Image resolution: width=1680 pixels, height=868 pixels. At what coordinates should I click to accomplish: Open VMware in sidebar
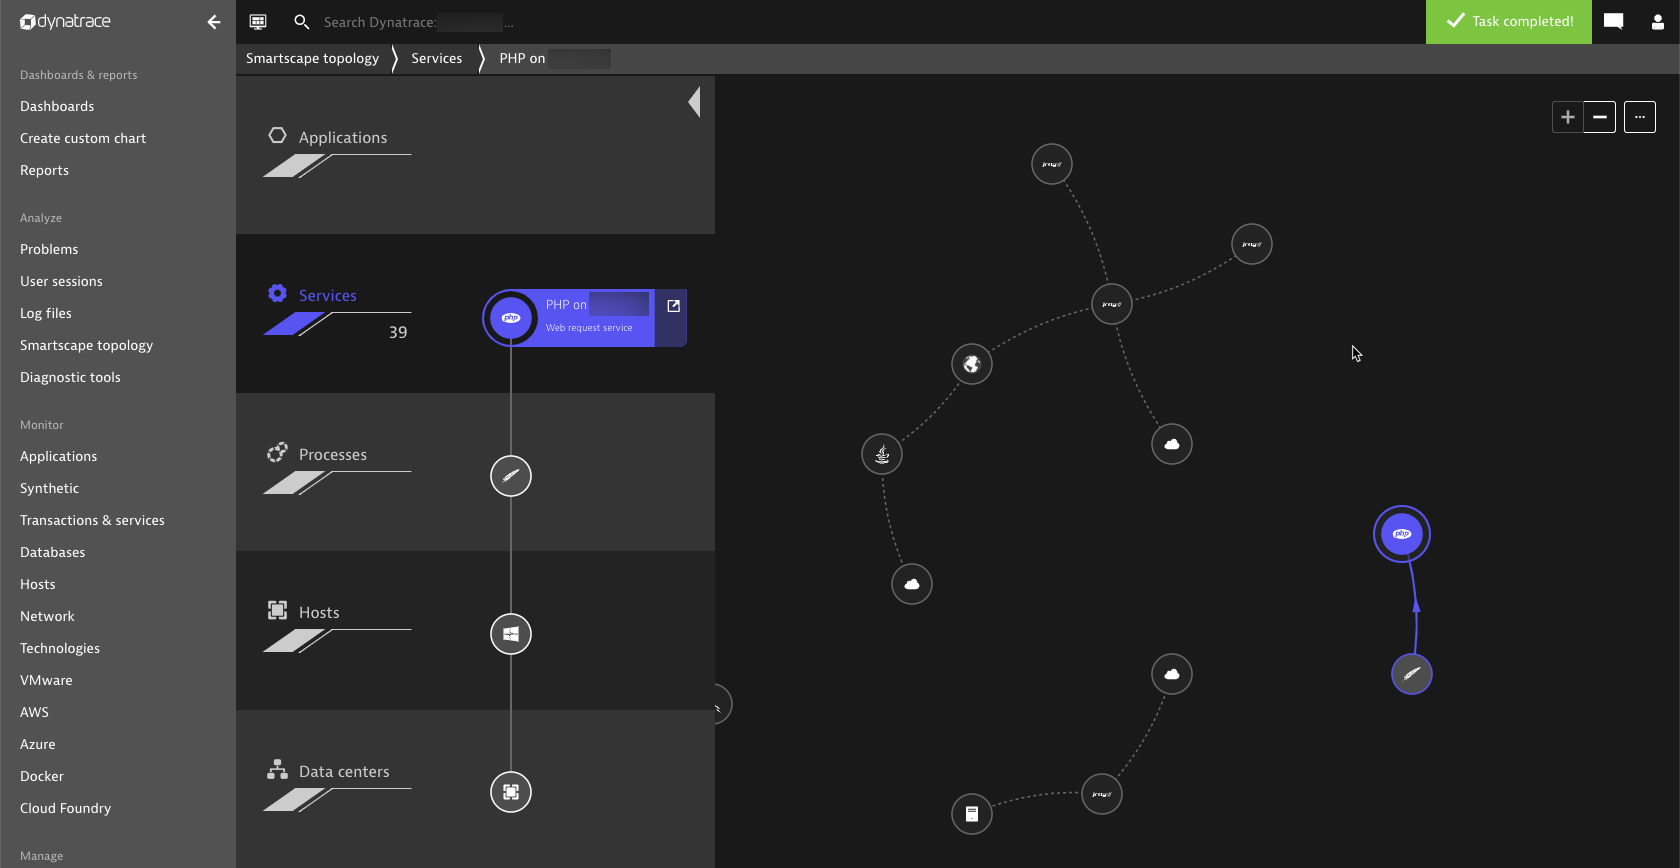pos(46,680)
